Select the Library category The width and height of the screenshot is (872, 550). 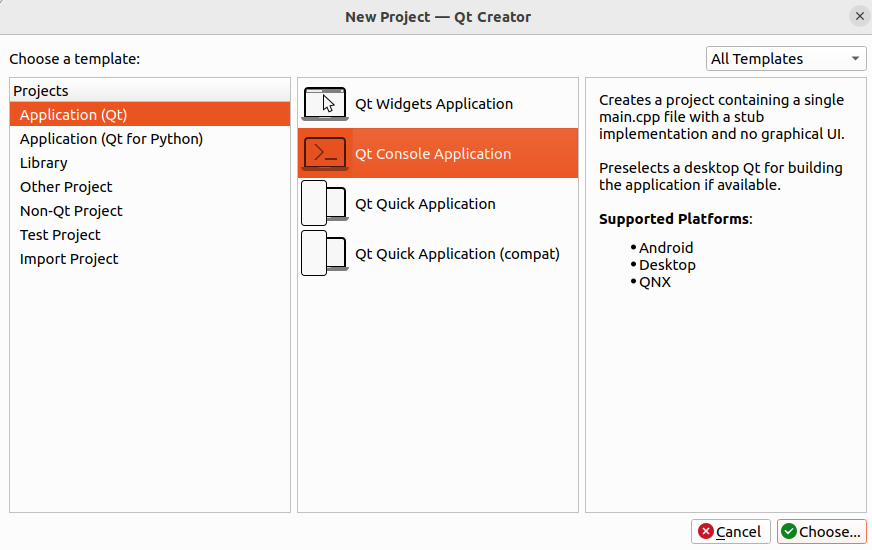pyautogui.click(x=150, y=162)
